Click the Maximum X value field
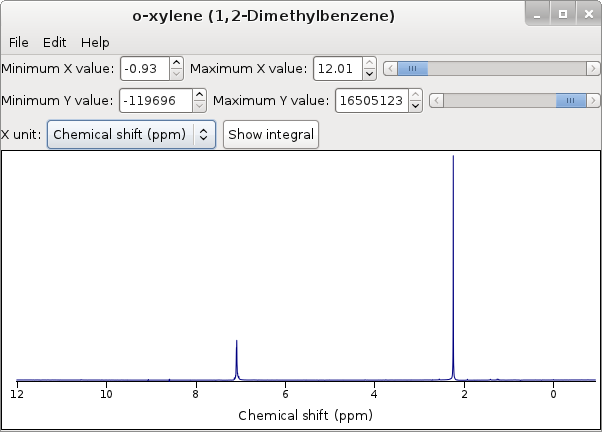 338,69
